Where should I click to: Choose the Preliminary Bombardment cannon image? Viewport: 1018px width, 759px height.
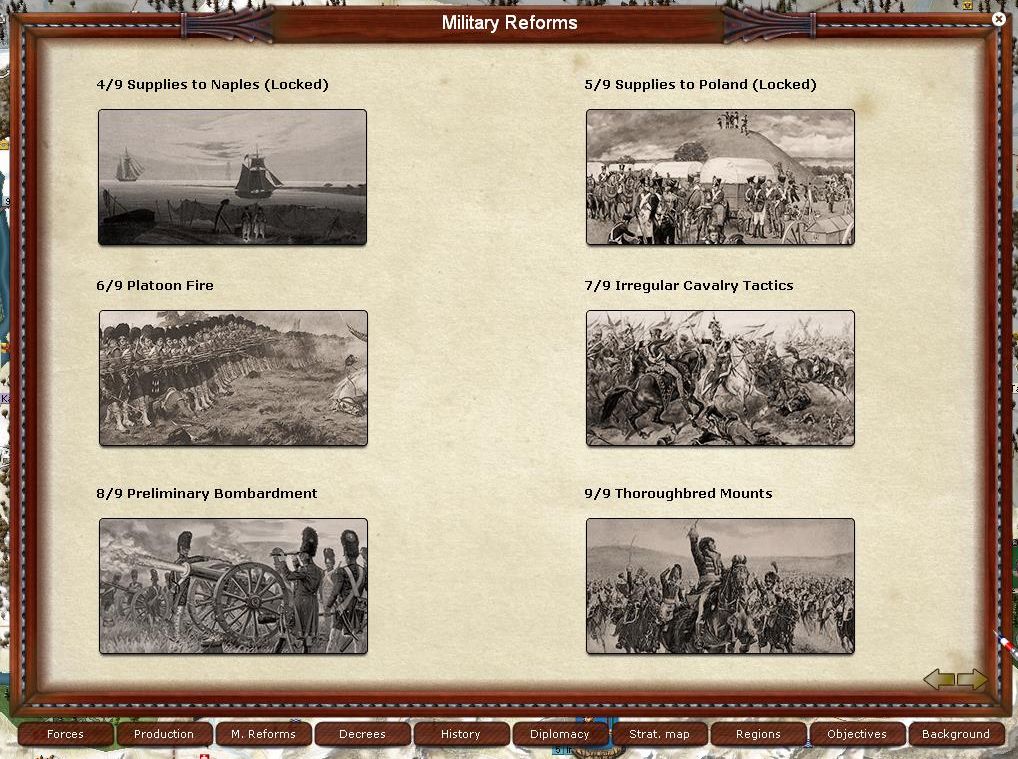(233, 586)
